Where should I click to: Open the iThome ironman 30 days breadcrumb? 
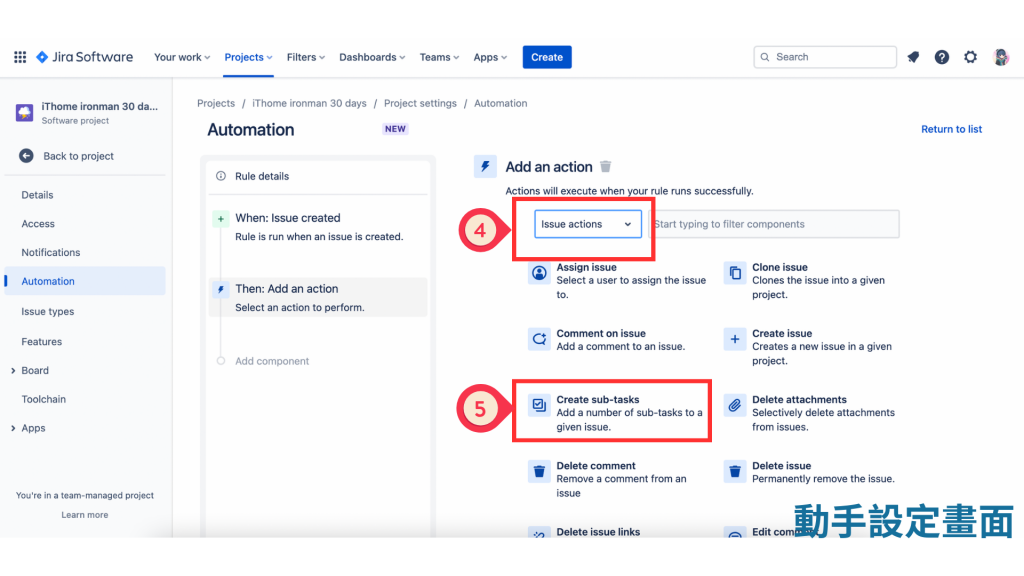[309, 104]
